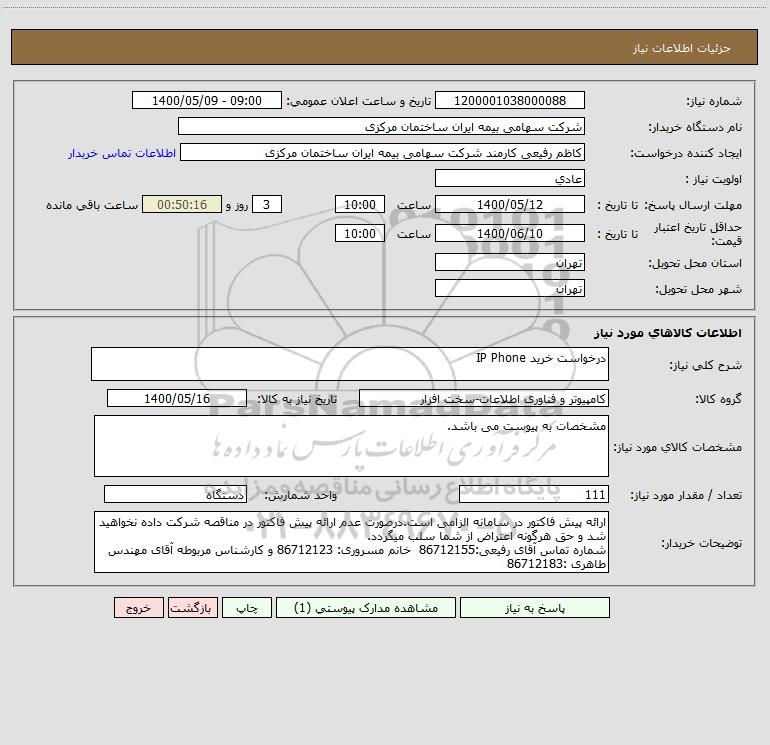Click the 'شرح کلی نیاز:' label
The height and width of the screenshot is (745, 770).
(x=706, y=365)
